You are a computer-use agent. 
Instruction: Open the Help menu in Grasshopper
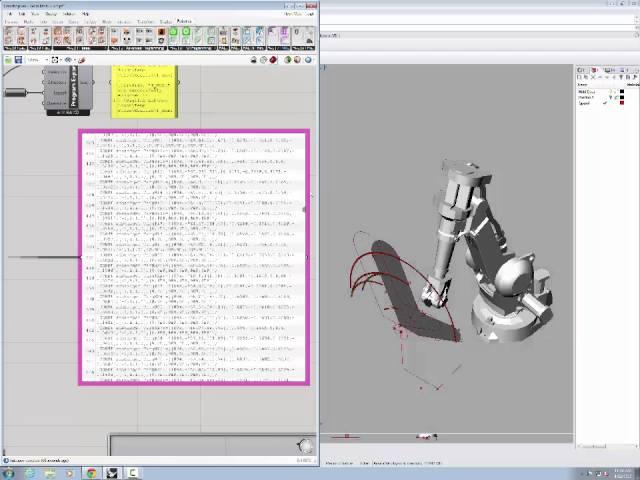[85, 13]
